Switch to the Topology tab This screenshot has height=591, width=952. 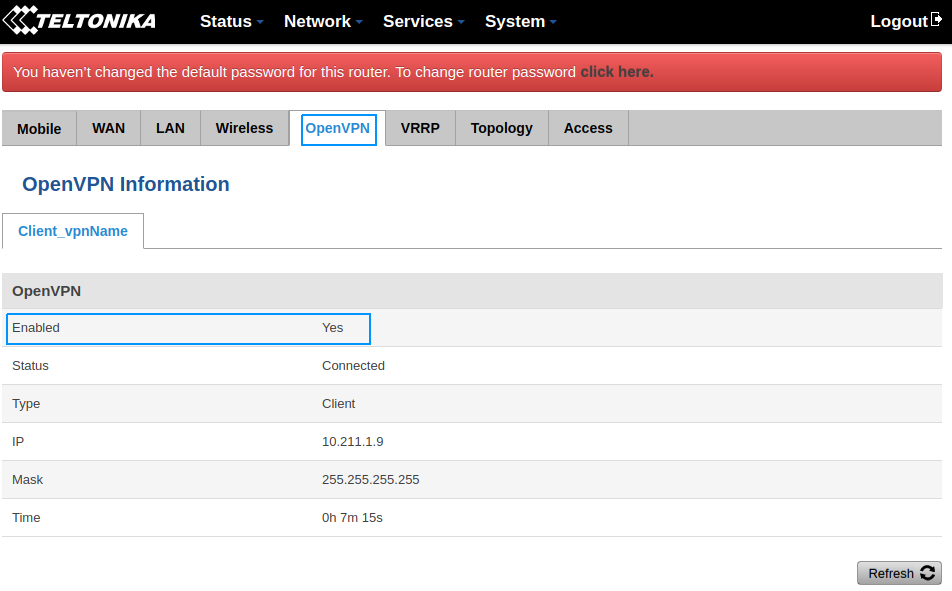click(501, 128)
